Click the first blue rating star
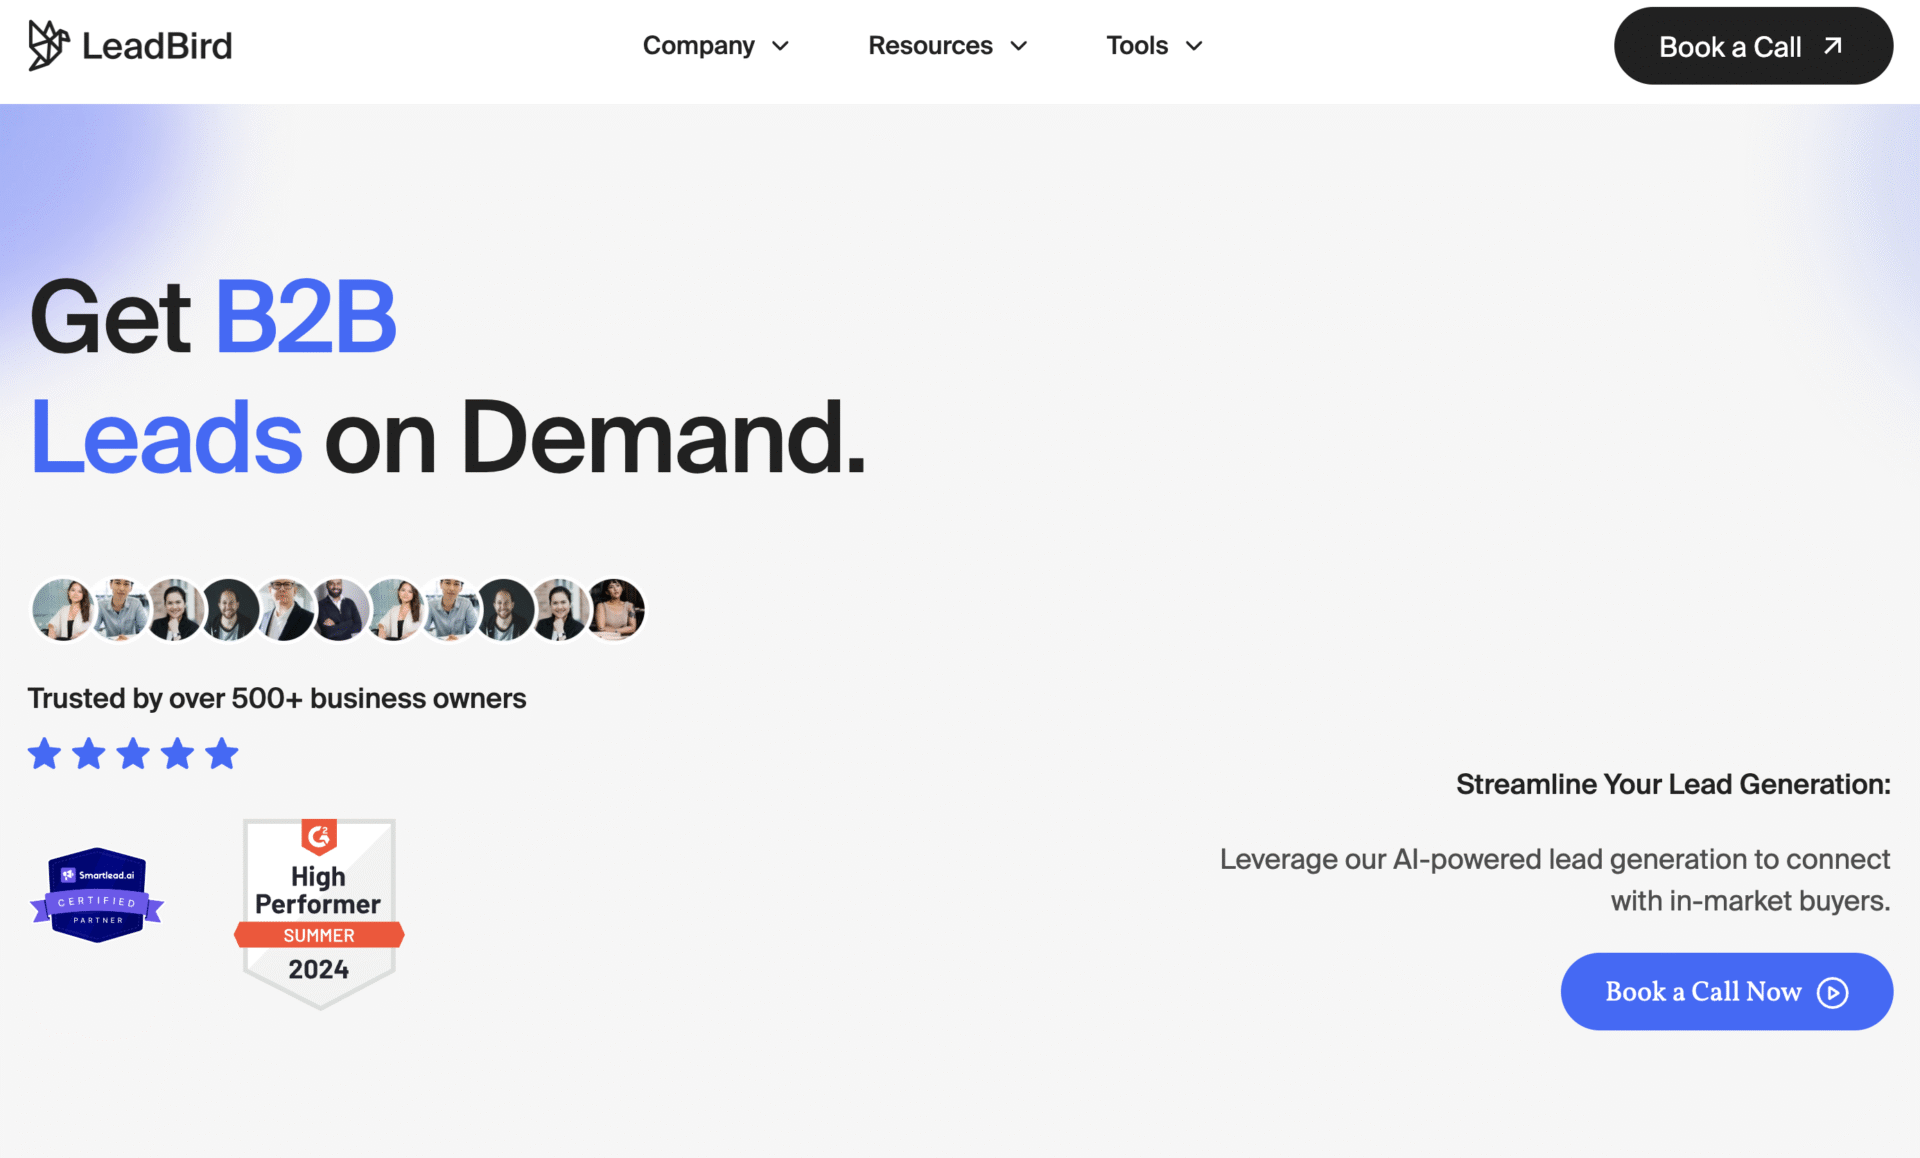This screenshot has width=1920, height=1158. (44, 753)
